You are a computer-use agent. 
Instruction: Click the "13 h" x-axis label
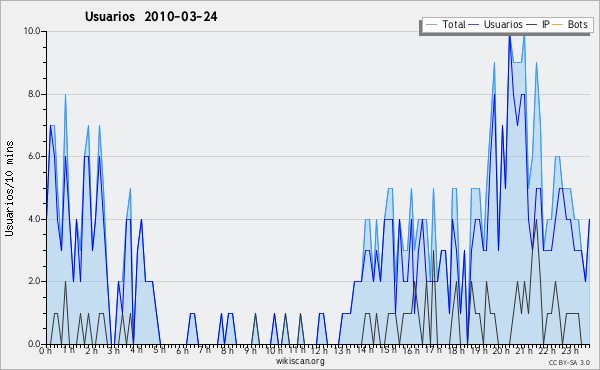[342, 350]
